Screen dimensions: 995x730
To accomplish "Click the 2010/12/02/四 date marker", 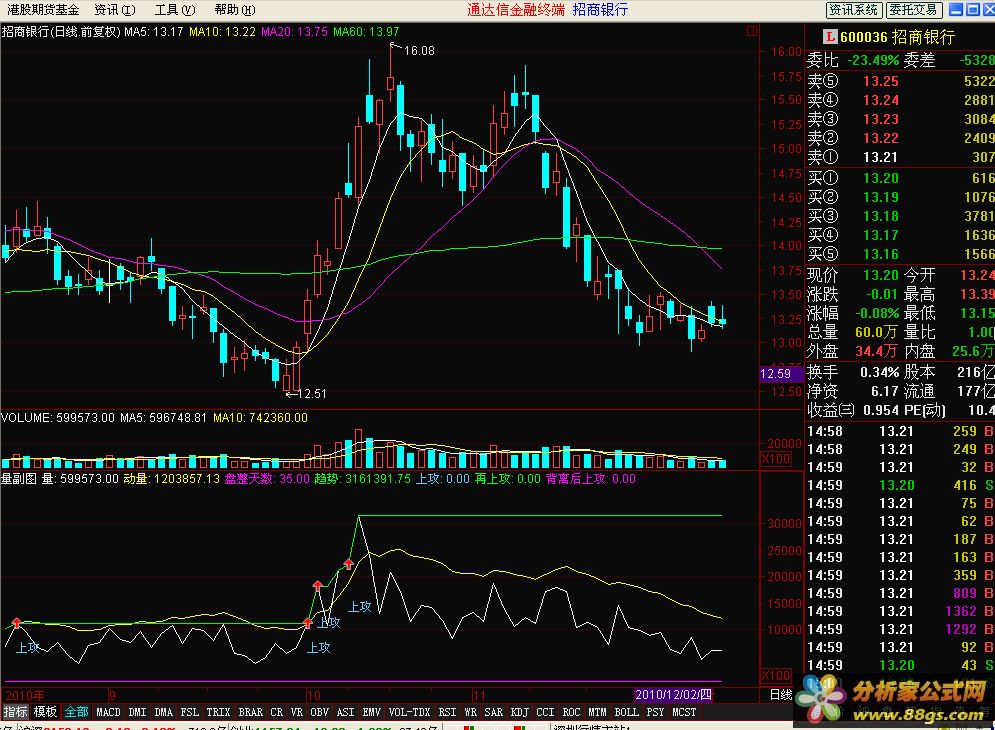I will tap(673, 695).
